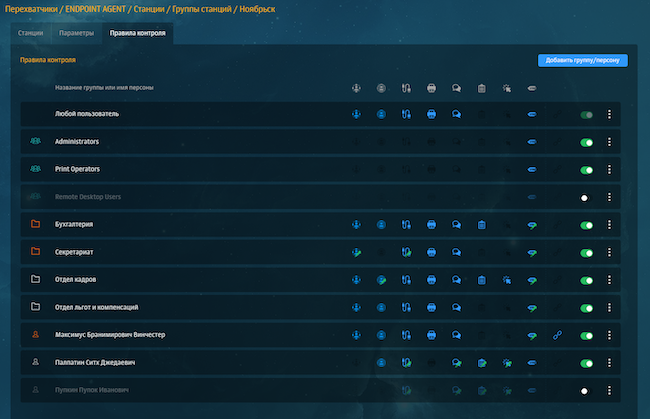Click blue tag icon in Print Operators row

[532, 169]
